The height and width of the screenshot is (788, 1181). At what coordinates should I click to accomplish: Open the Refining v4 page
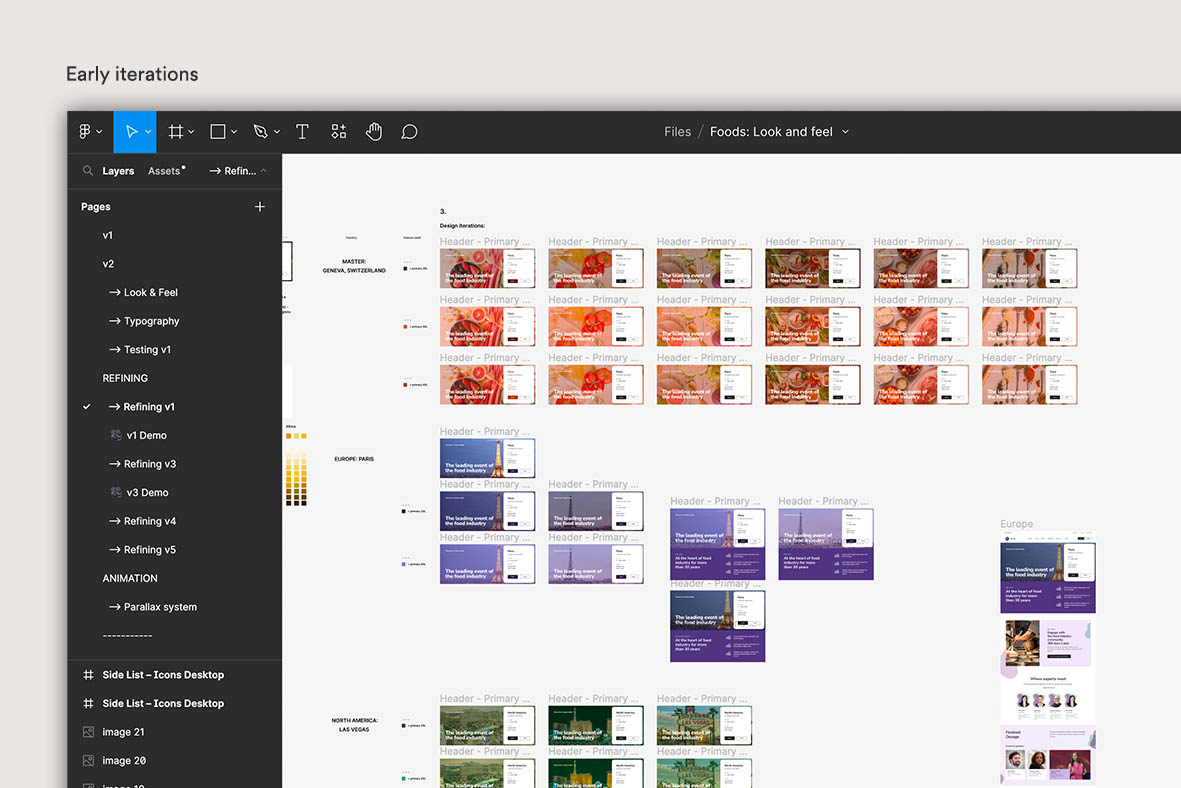[x=142, y=521]
